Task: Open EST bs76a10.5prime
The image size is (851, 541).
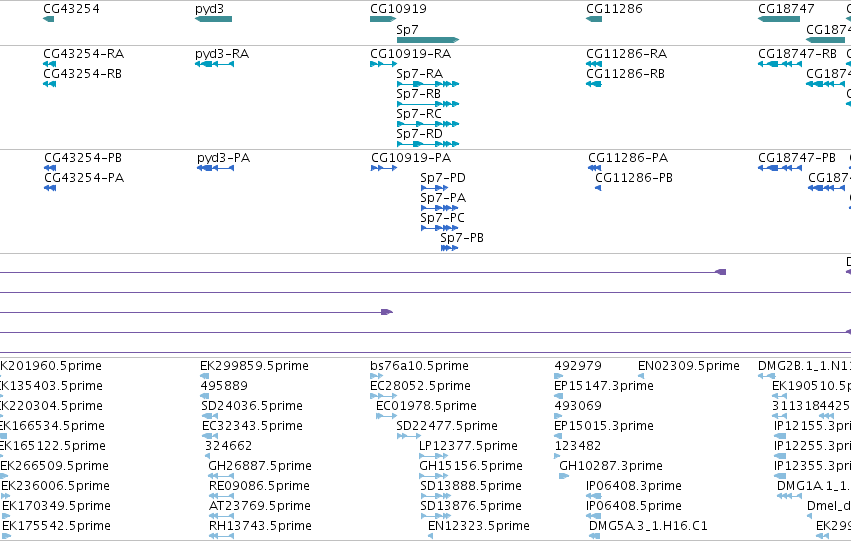Action: [x=377, y=376]
